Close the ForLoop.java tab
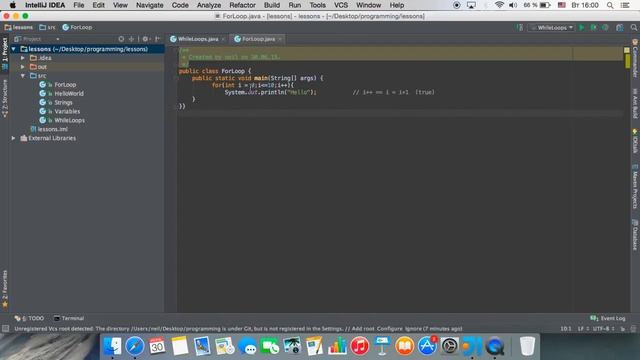The height and width of the screenshot is (360, 640). (280, 39)
